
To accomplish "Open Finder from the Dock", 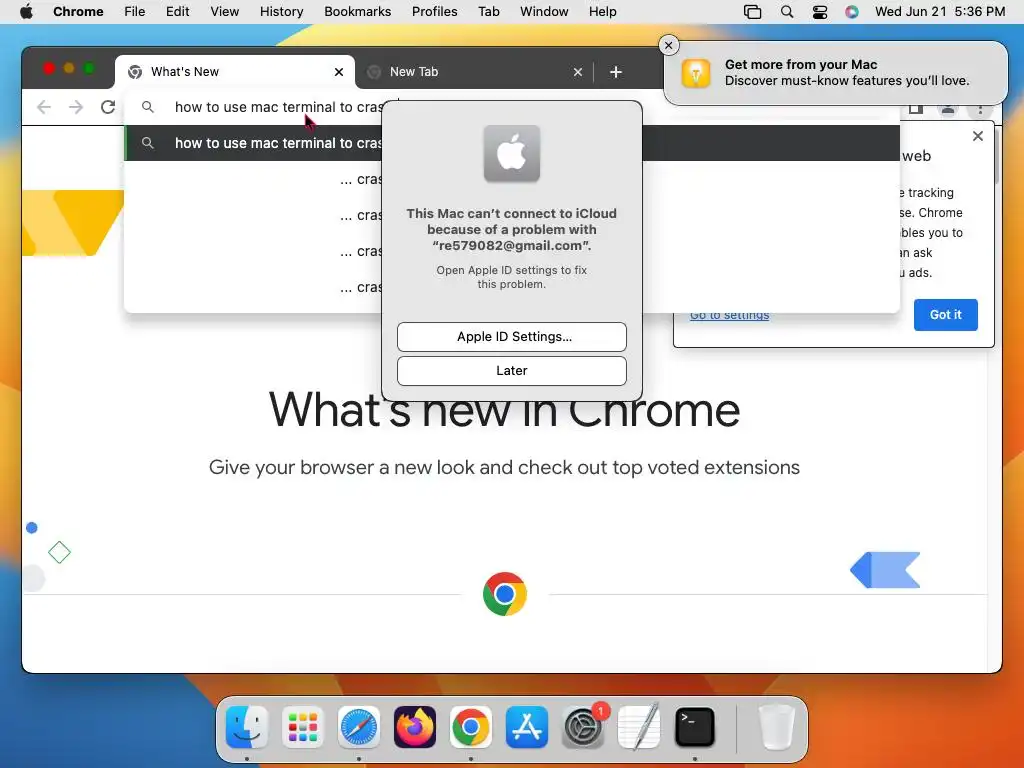I will pyautogui.click(x=247, y=726).
